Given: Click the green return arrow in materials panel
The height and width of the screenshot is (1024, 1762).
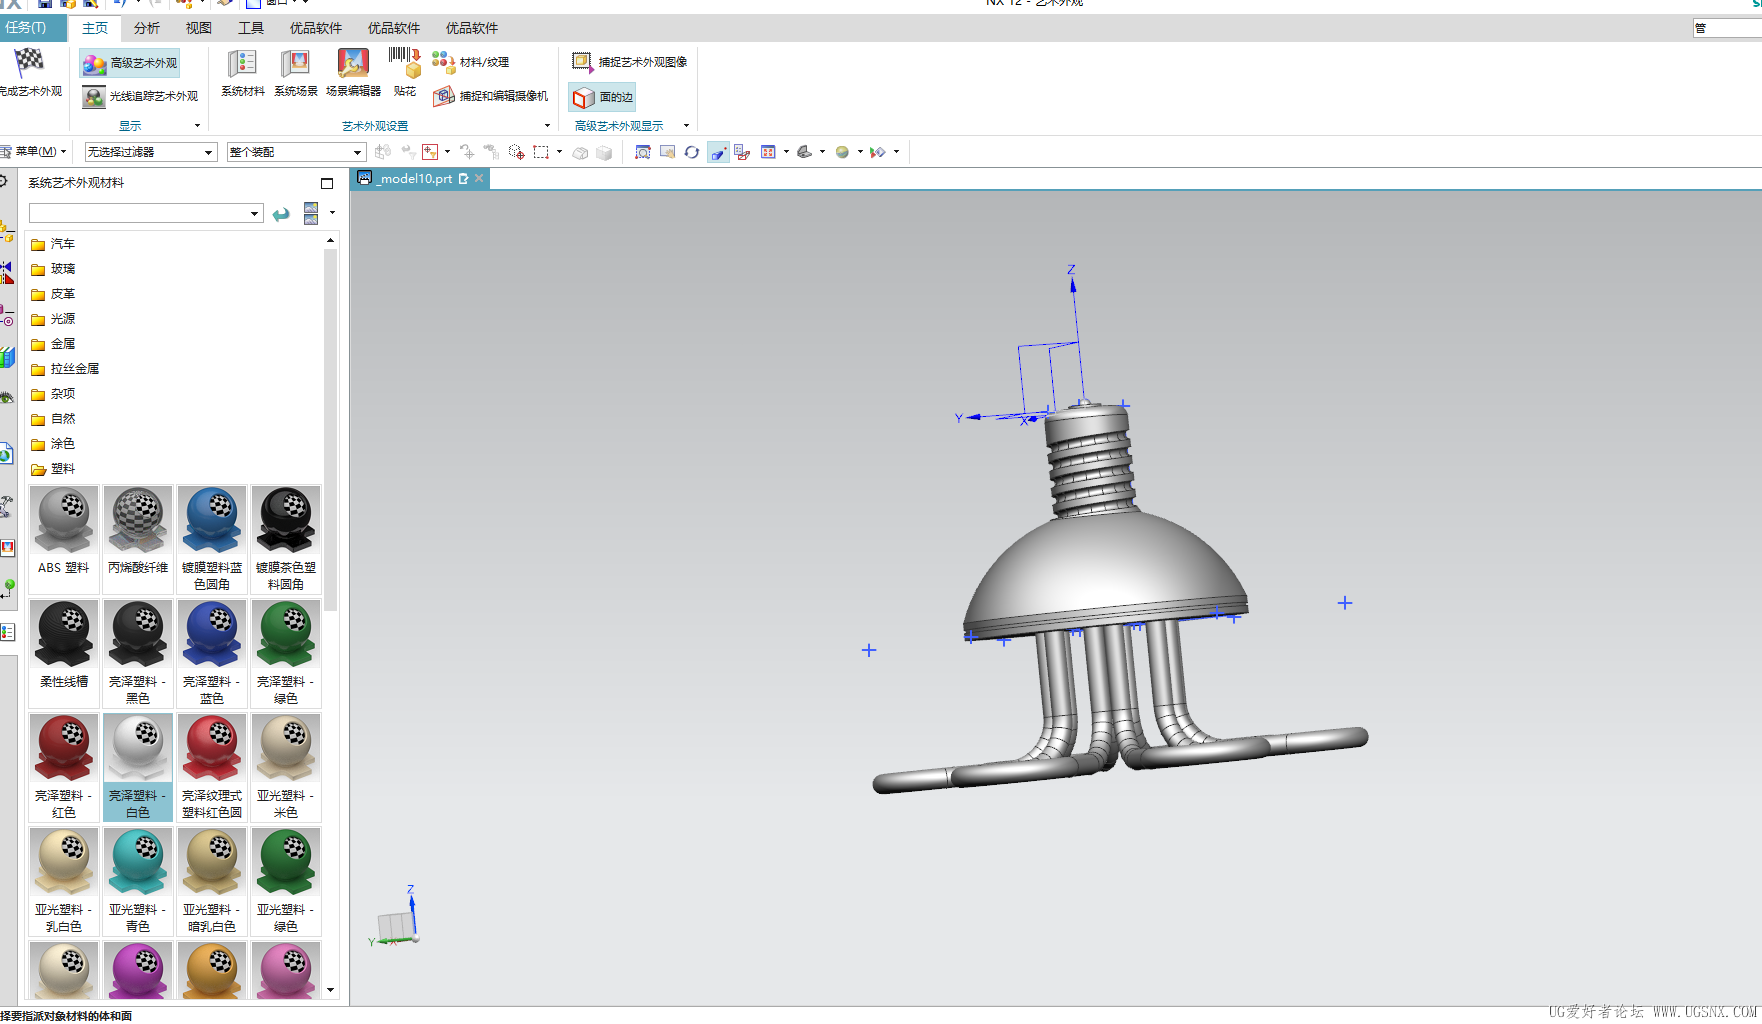Looking at the screenshot, I should pyautogui.click(x=281, y=214).
